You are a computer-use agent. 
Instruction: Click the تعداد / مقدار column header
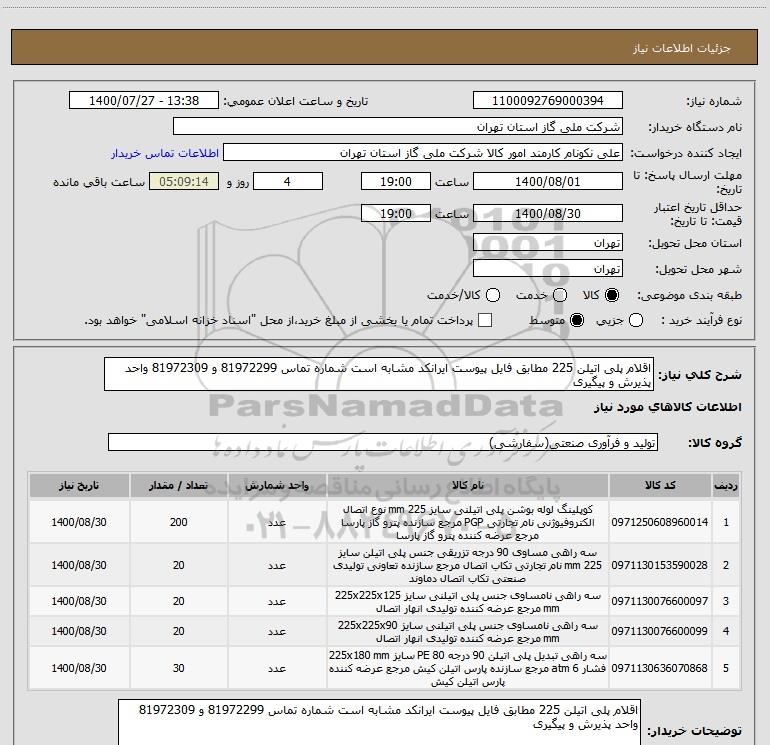[179, 486]
